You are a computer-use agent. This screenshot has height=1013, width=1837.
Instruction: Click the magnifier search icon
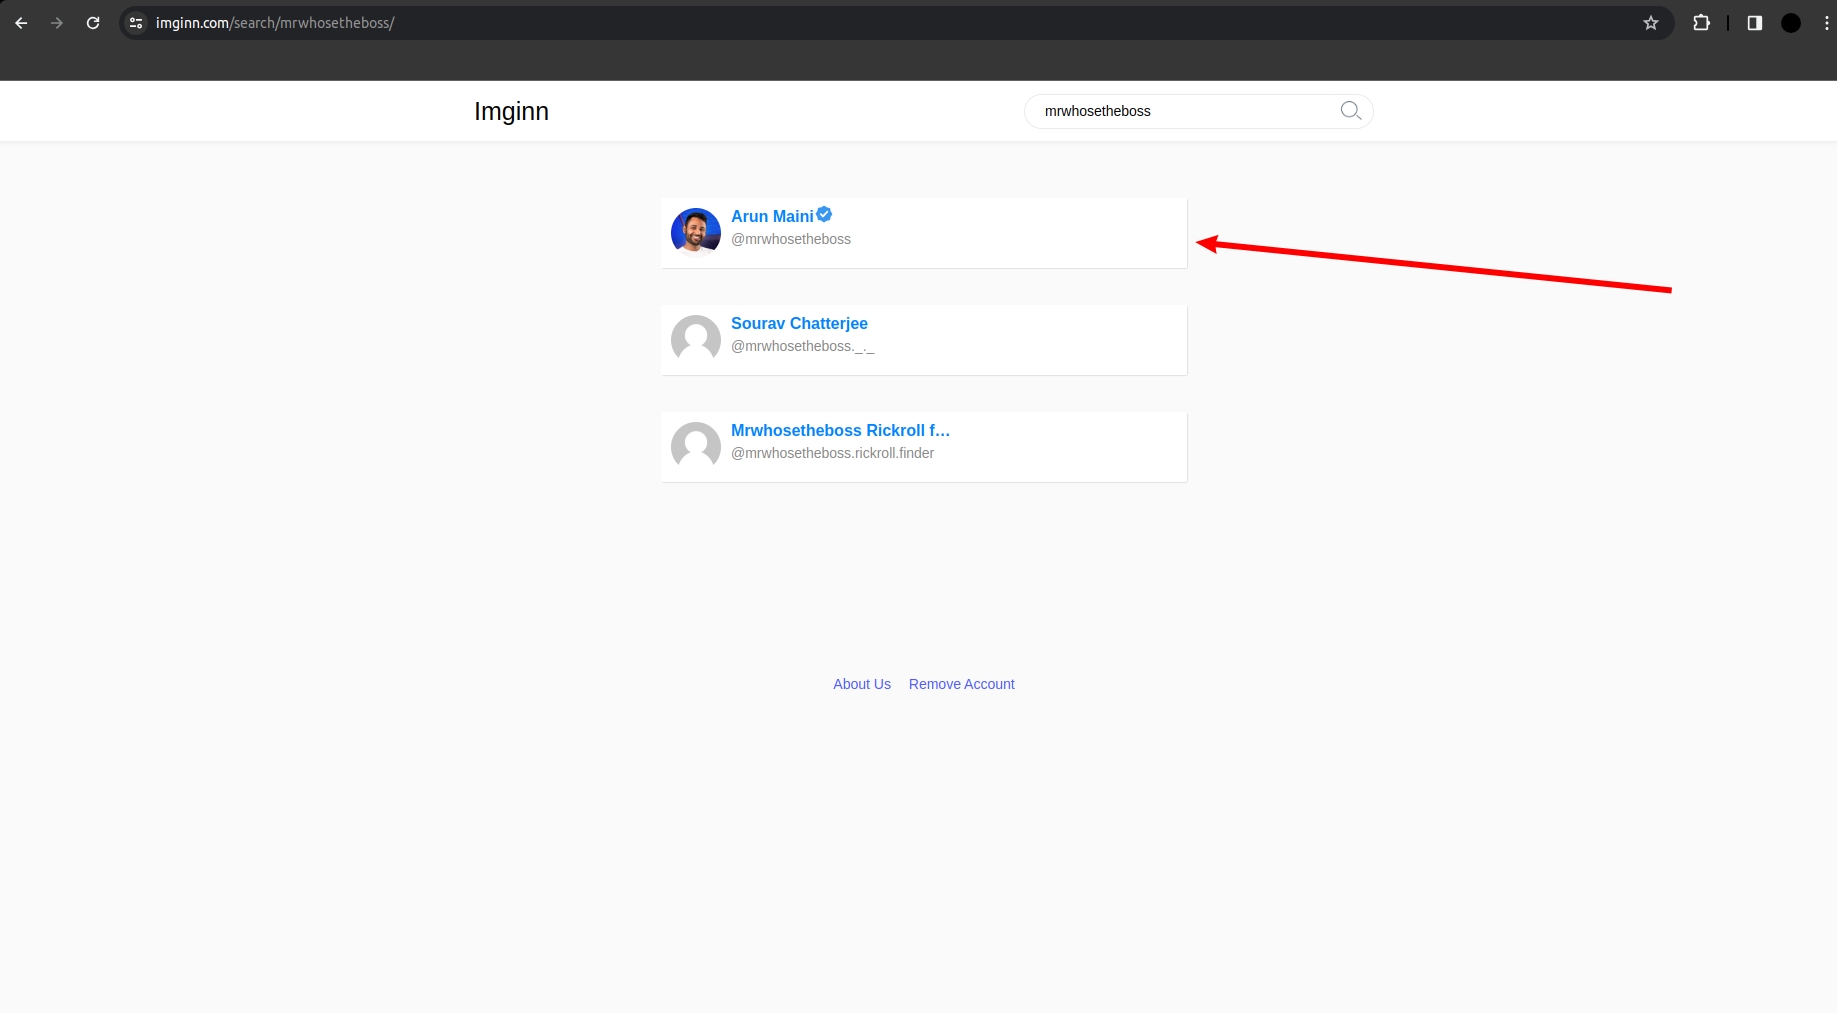pyautogui.click(x=1350, y=111)
